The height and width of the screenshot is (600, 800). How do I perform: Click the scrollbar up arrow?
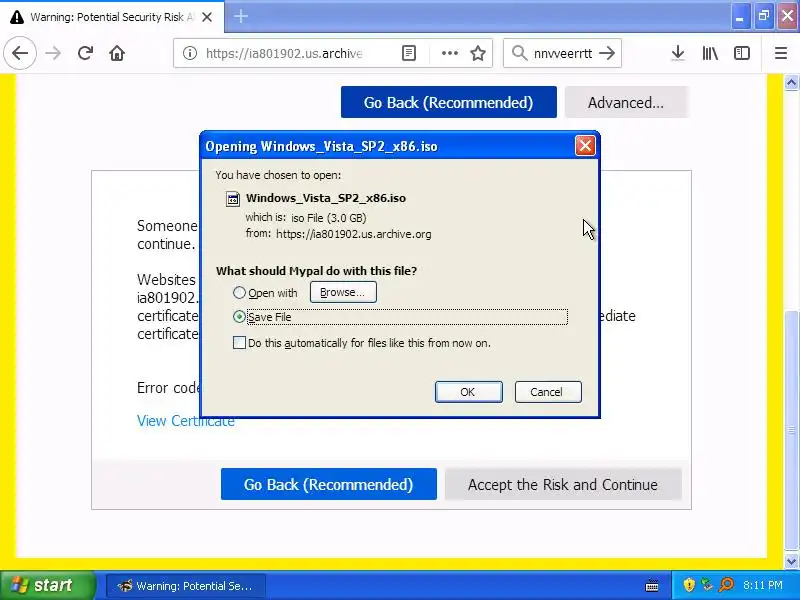[791, 83]
